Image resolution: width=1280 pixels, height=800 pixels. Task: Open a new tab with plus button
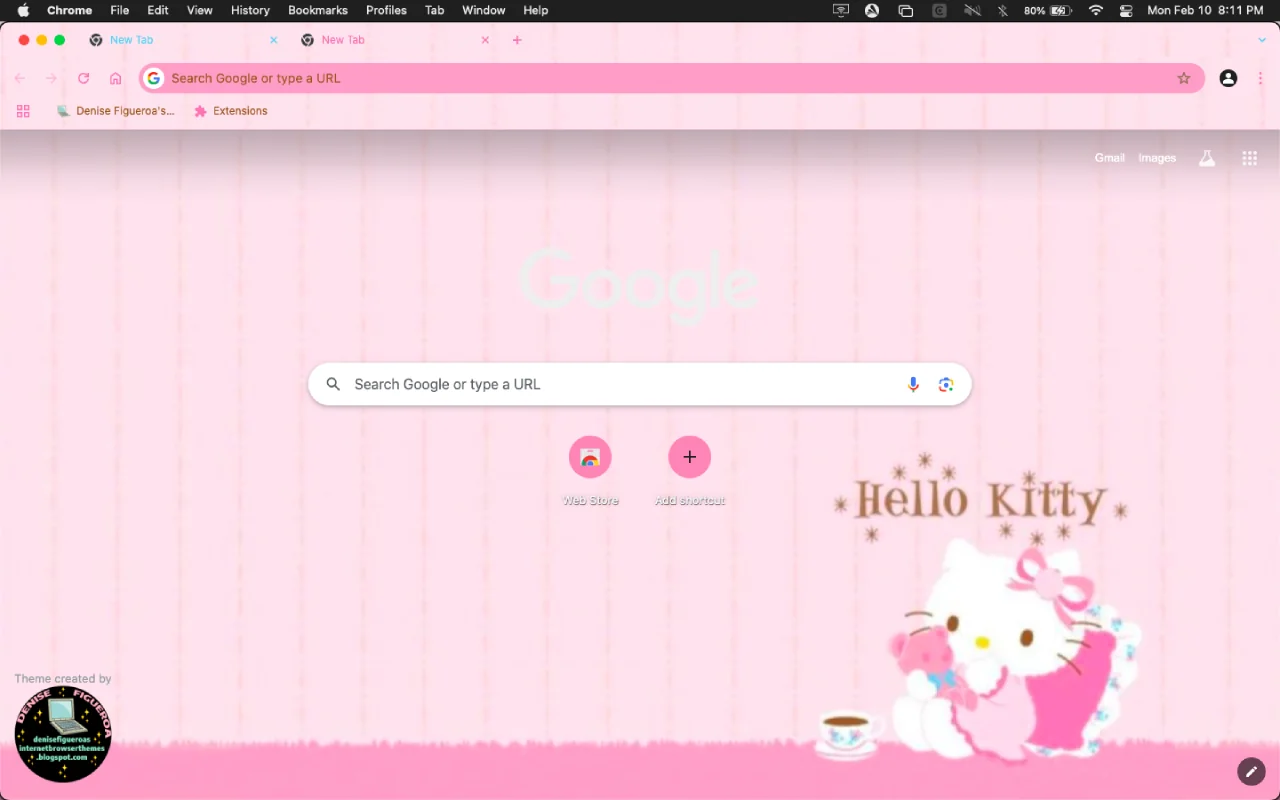point(517,40)
